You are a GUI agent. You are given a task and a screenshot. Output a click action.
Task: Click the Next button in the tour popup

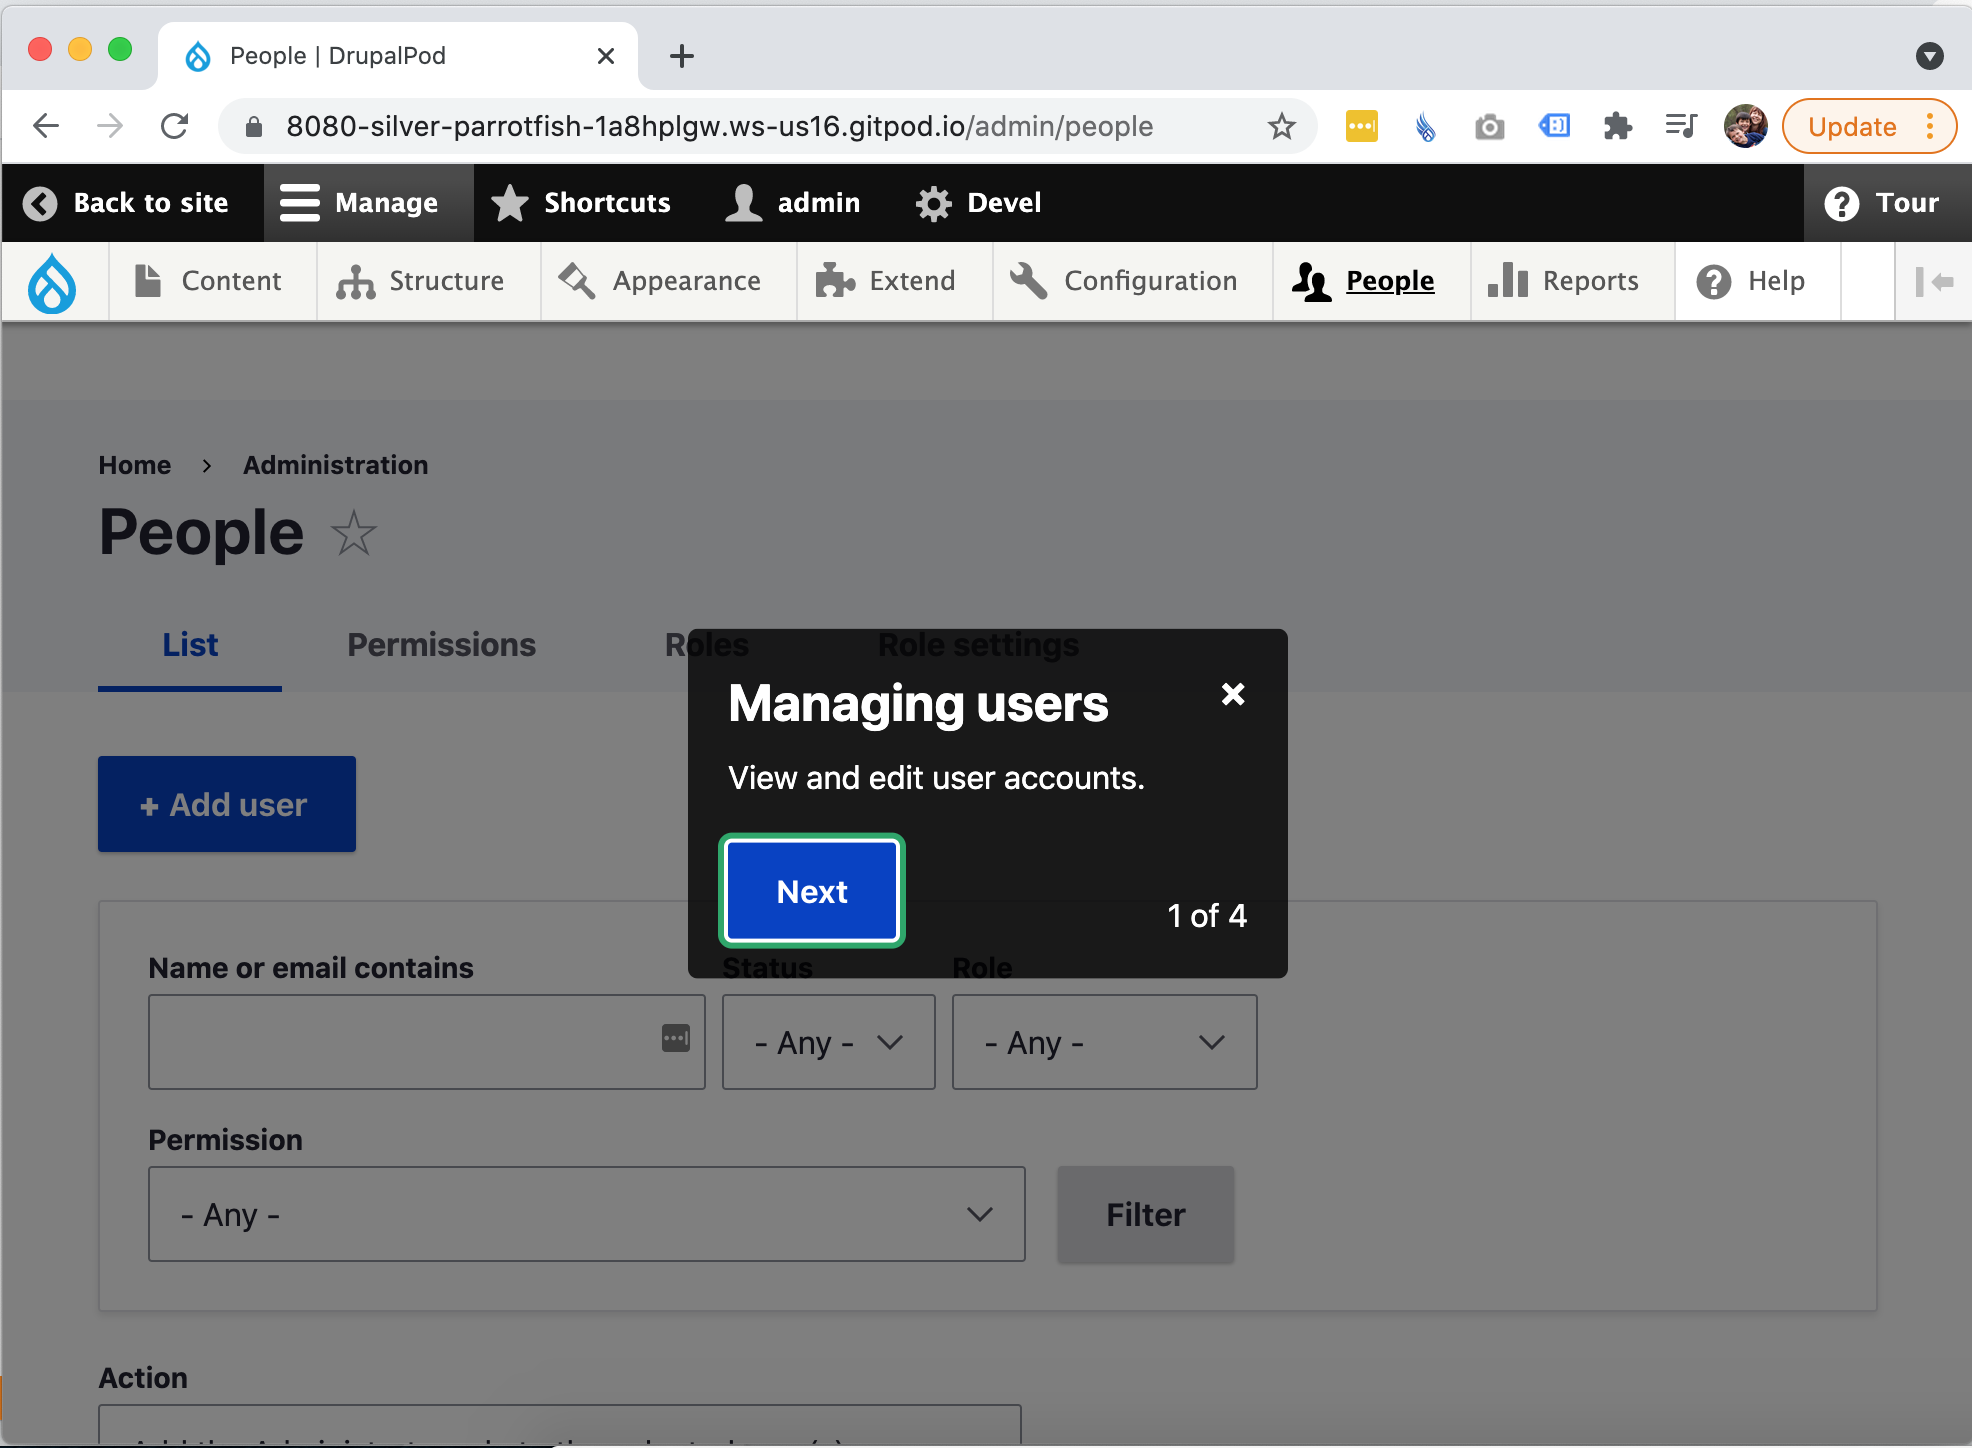pos(811,891)
